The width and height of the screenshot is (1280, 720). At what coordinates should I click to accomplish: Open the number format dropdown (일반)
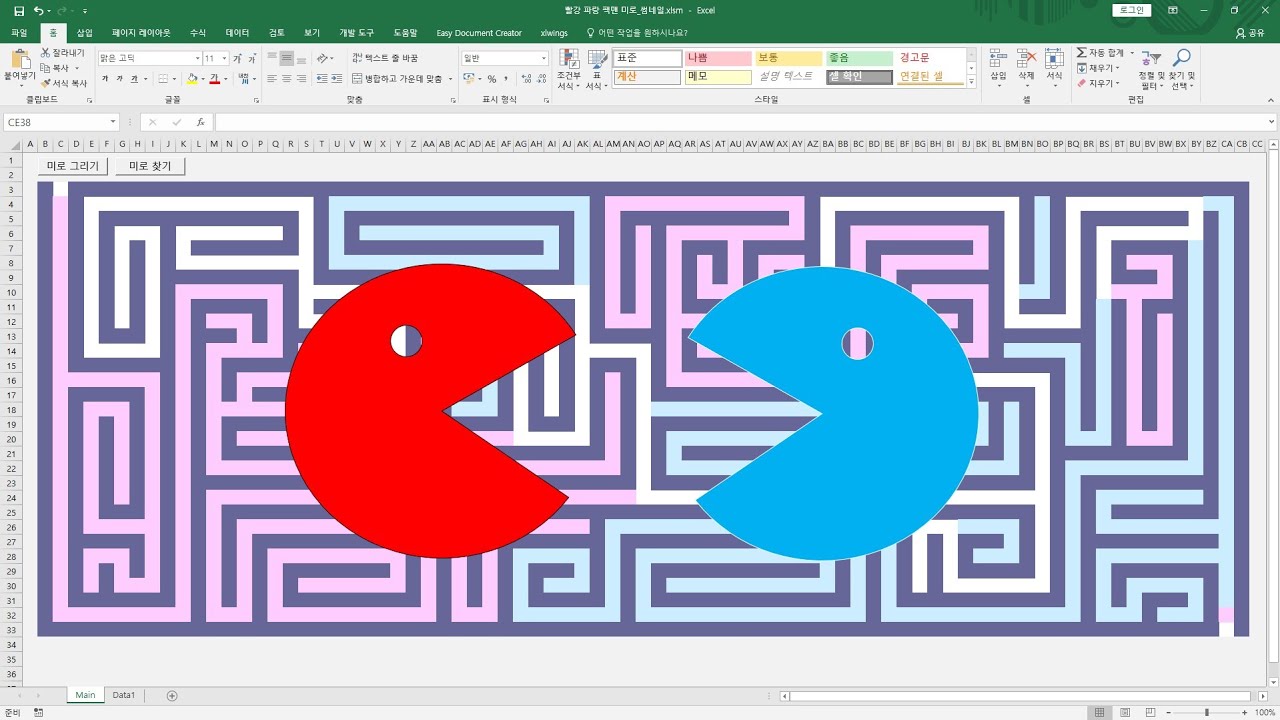tap(543, 59)
